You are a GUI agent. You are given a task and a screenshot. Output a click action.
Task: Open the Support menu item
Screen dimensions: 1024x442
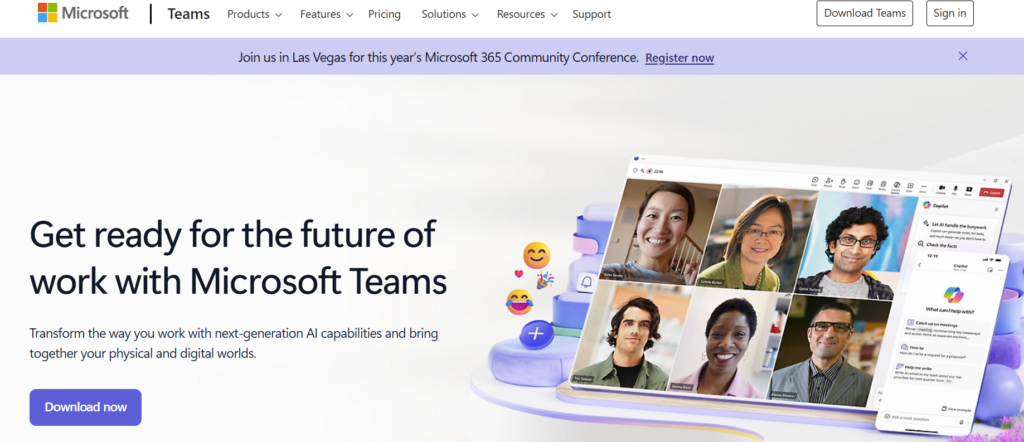point(592,14)
